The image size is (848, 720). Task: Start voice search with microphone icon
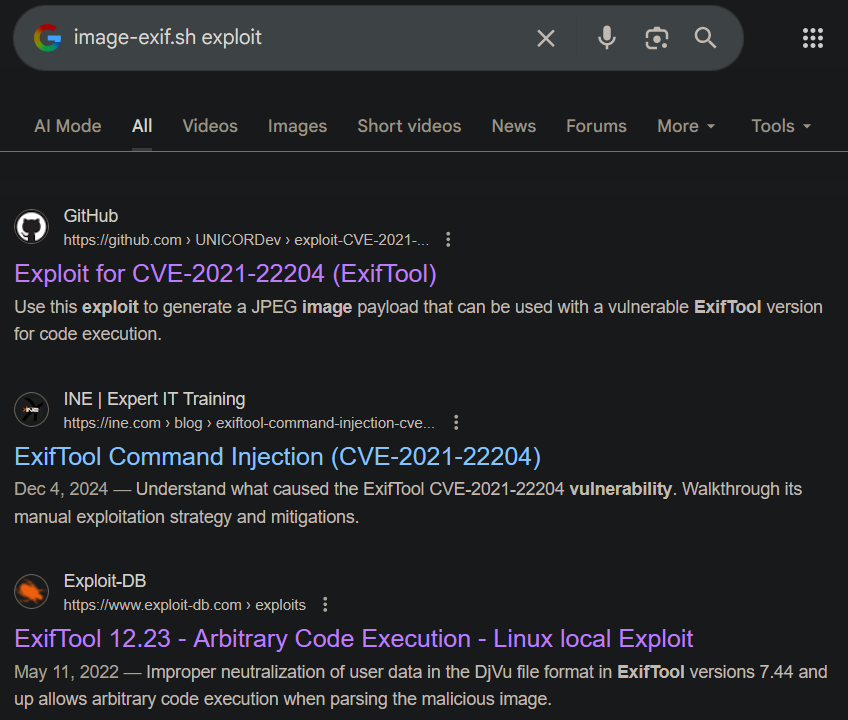(606, 38)
